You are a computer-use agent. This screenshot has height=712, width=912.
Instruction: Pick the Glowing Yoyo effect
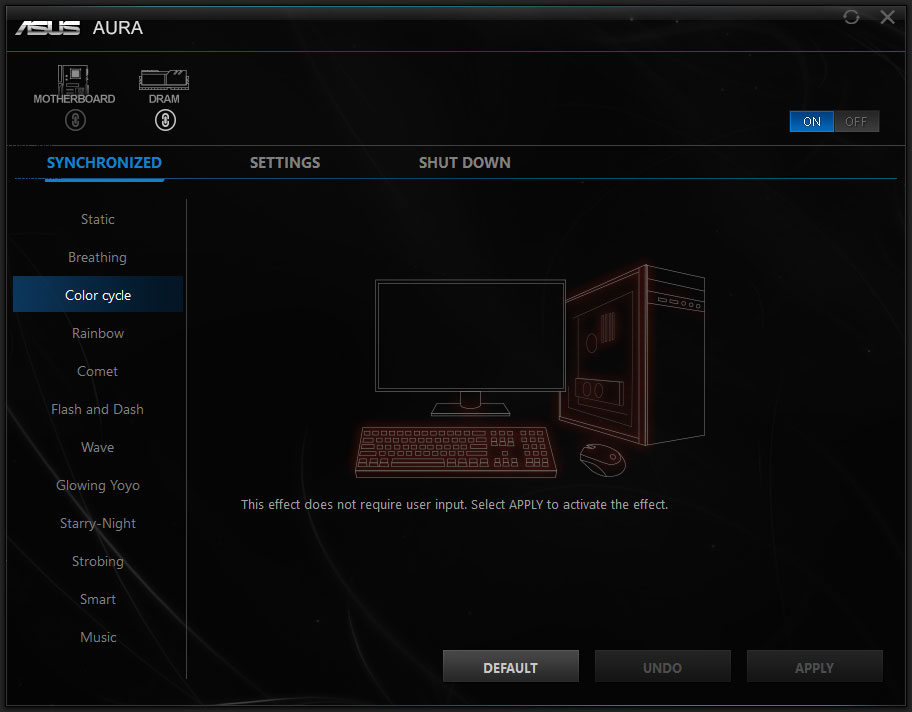[x=98, y=485]
